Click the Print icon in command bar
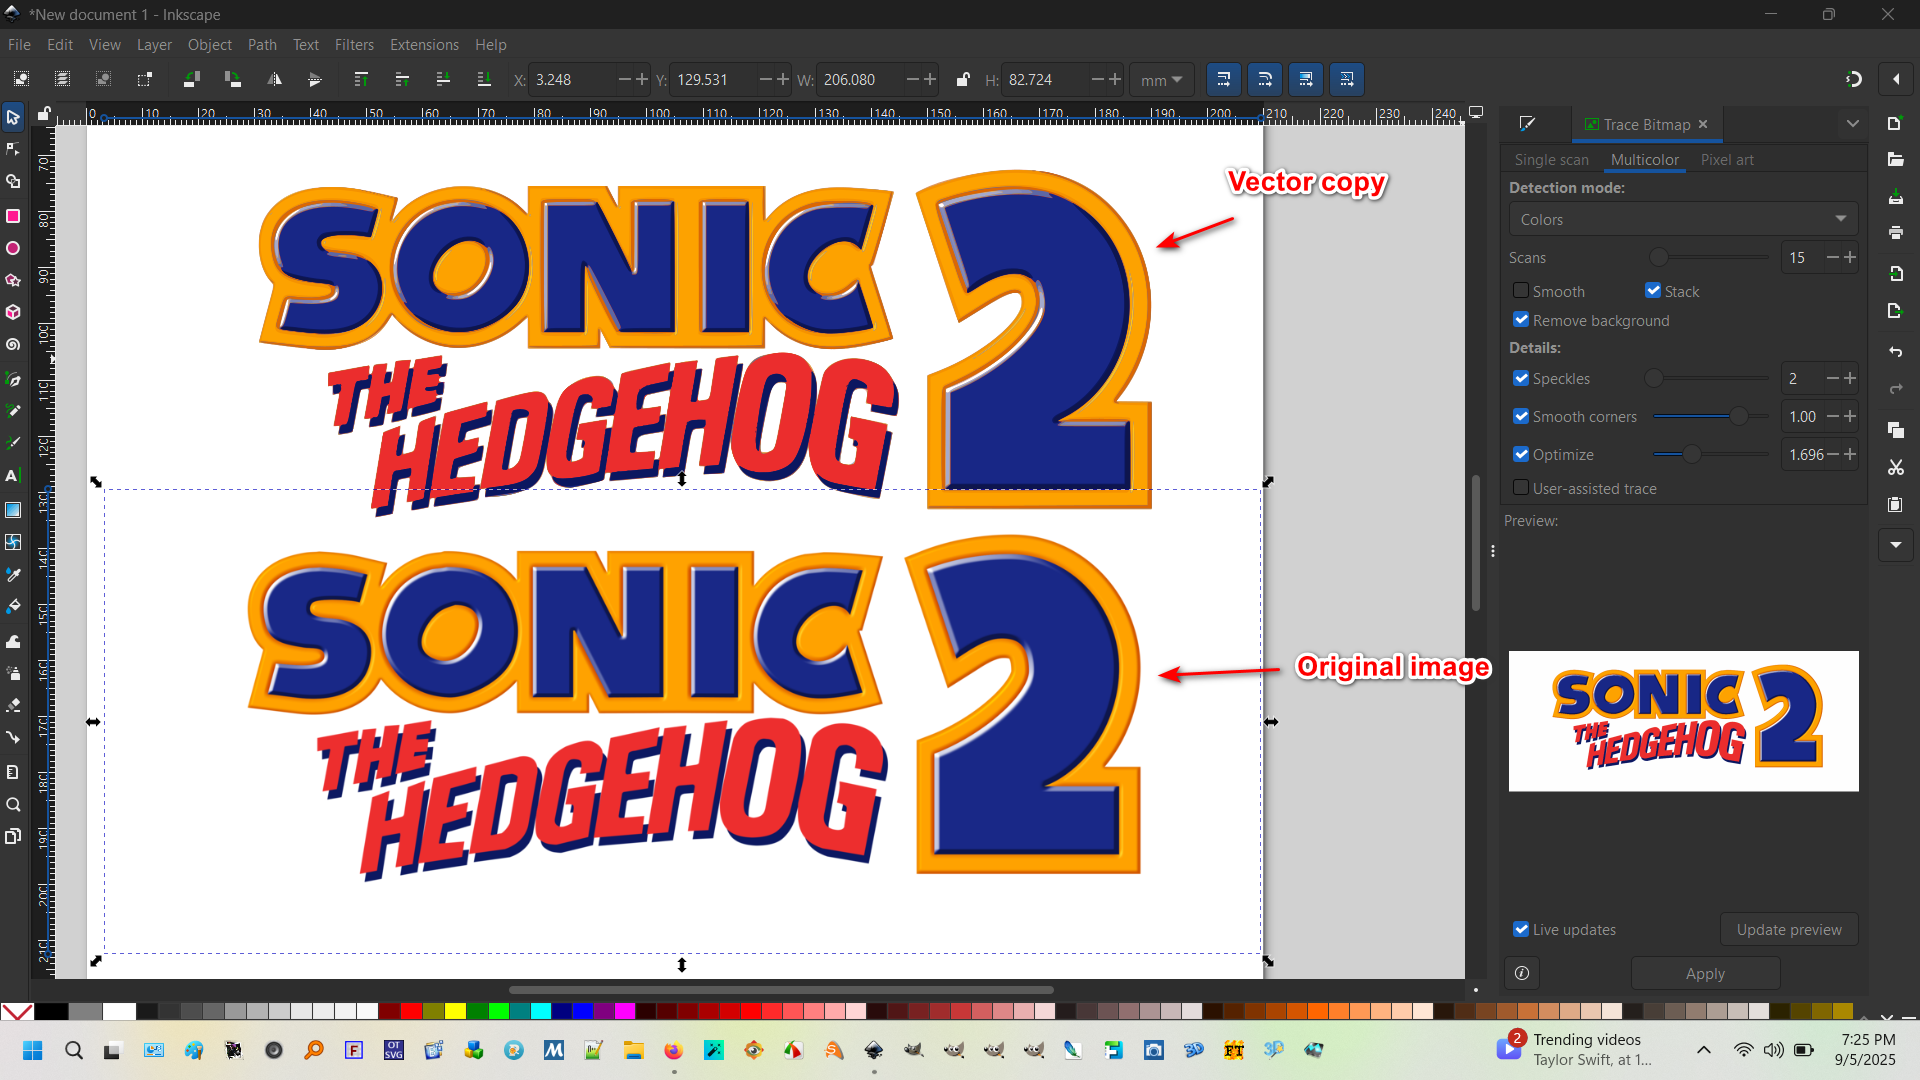1920x1080 pixels. click(1895, 233)
